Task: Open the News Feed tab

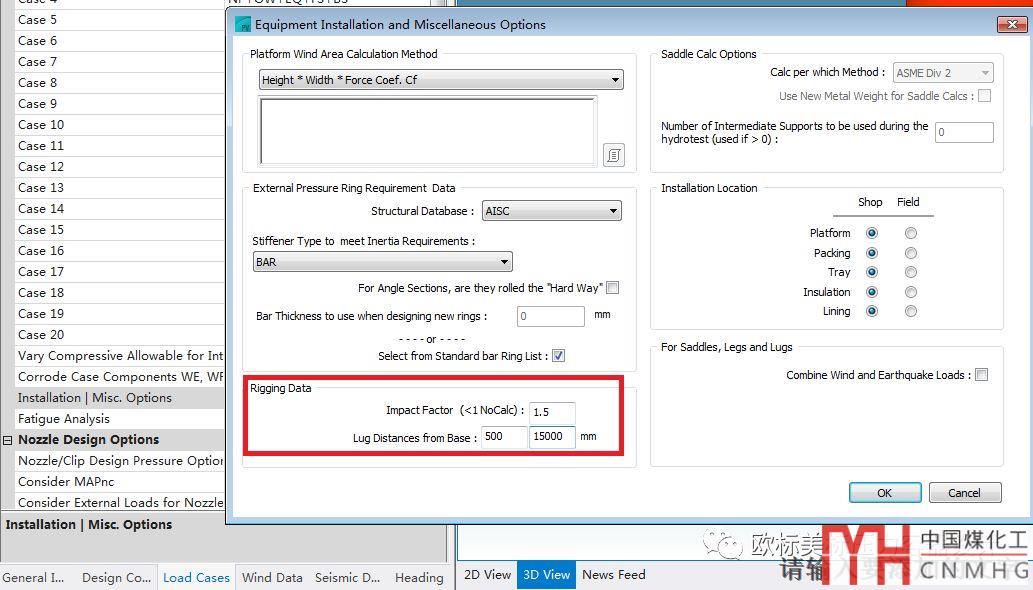Action: [x=613, y=574]
